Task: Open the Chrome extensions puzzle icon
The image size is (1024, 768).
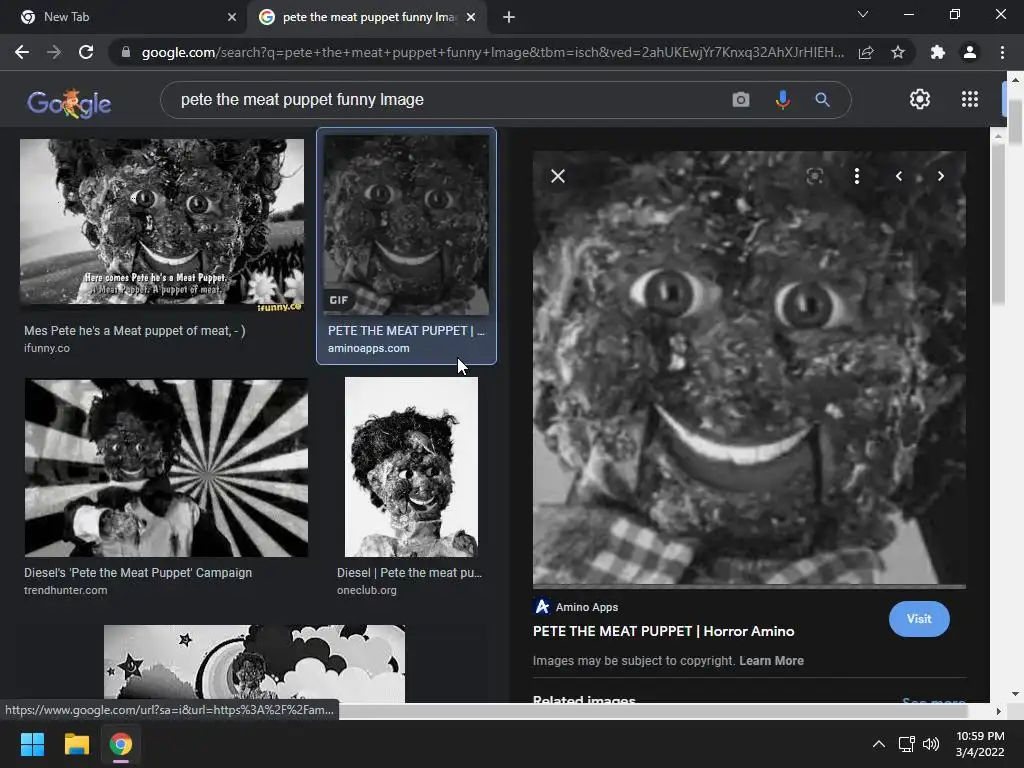Action: pyautogui.click(x=938, y=52)
